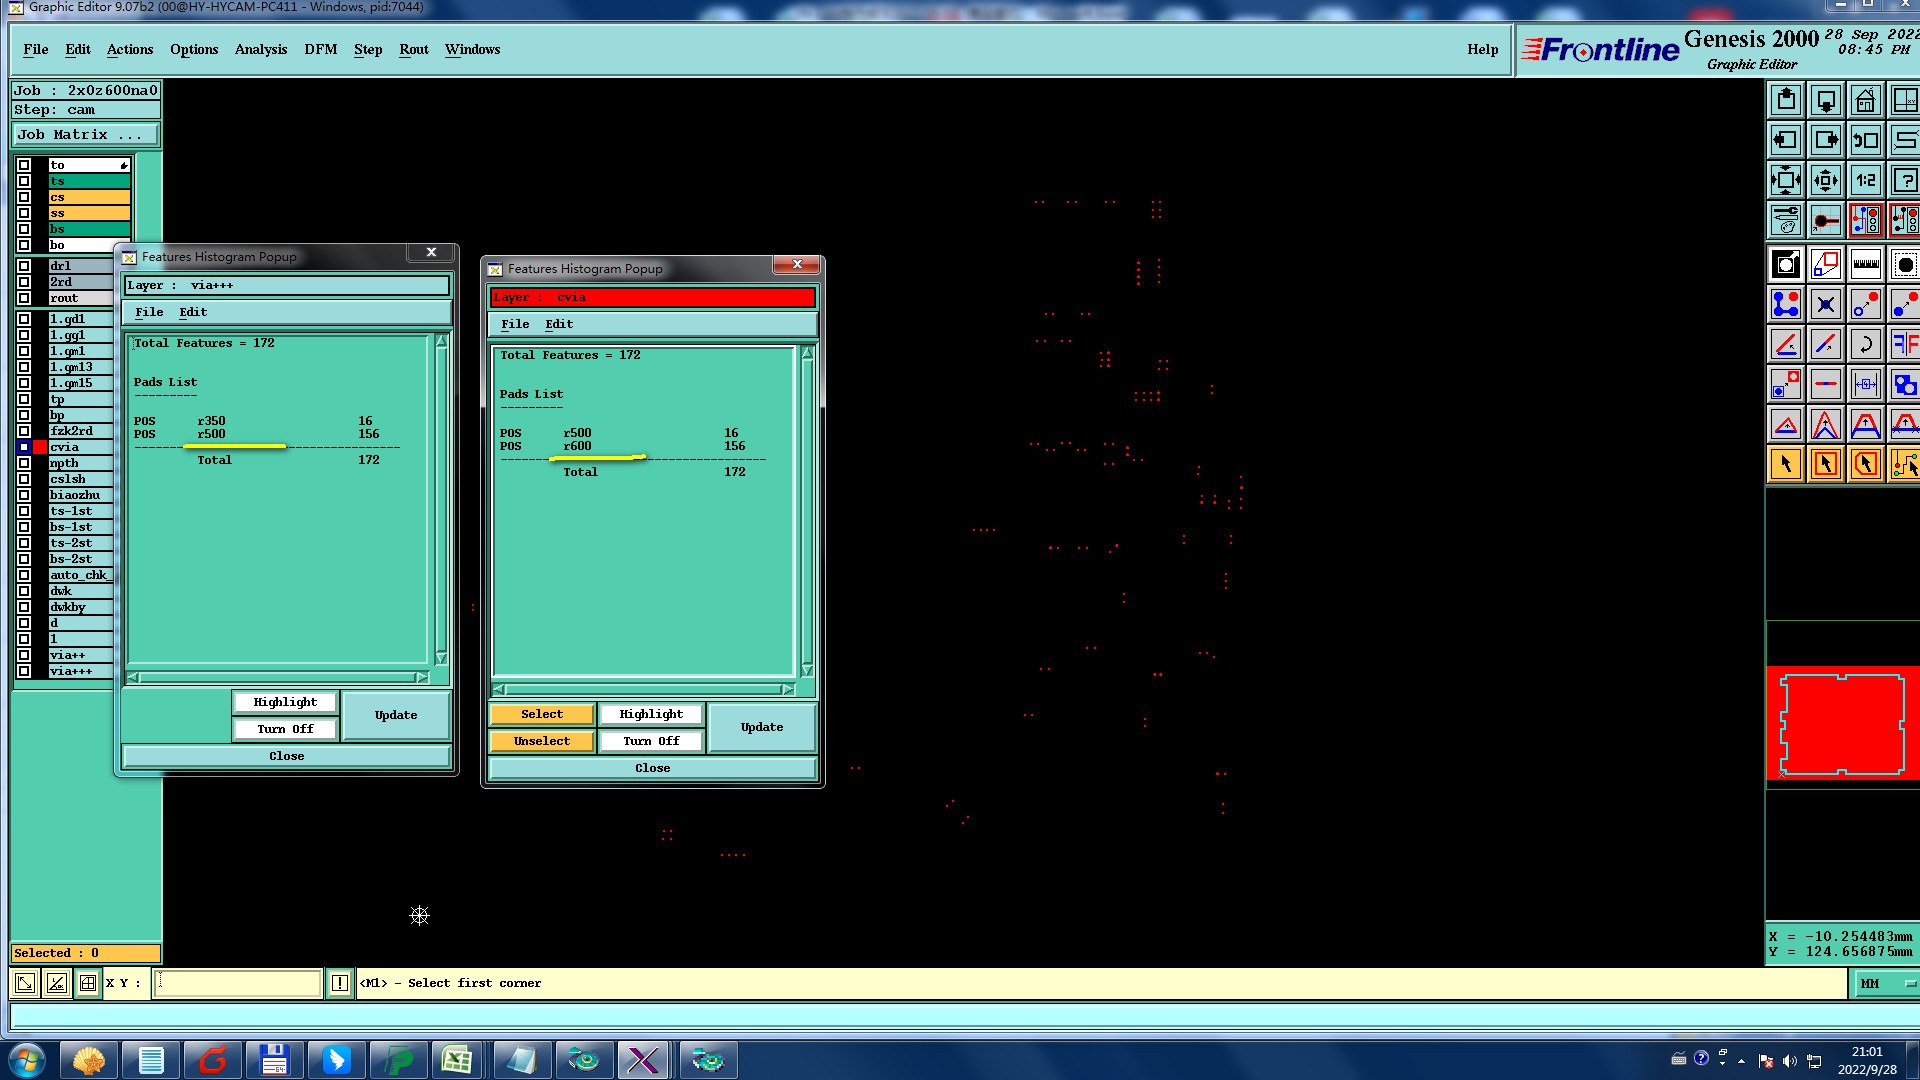1920x1080 pixels.
Task: Click the zoom out arrows icon
Action: (x=1786, y=180)
